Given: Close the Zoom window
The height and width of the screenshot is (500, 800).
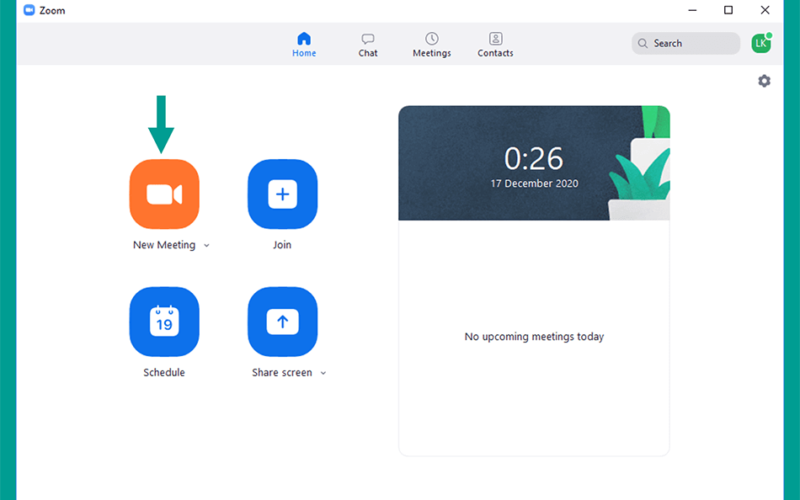Looking at the screenshot, I should pyautogui.click(x=765, y=10).
